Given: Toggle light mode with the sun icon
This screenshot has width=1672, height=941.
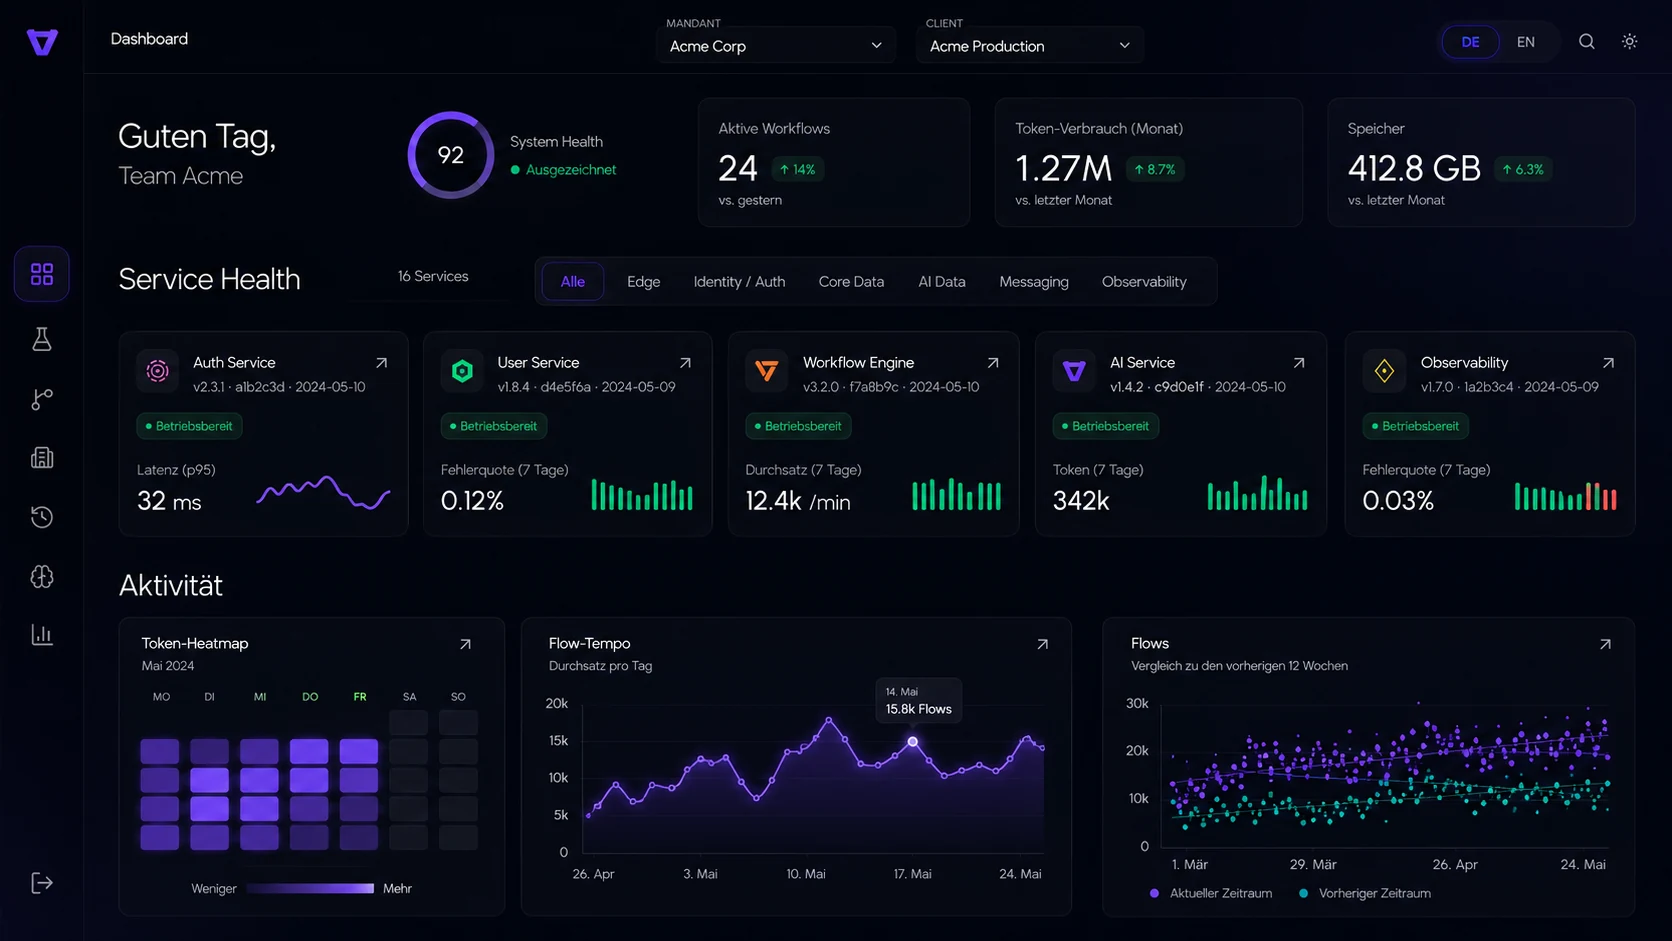Looking at the screenshot, I should coord(1630,42).
